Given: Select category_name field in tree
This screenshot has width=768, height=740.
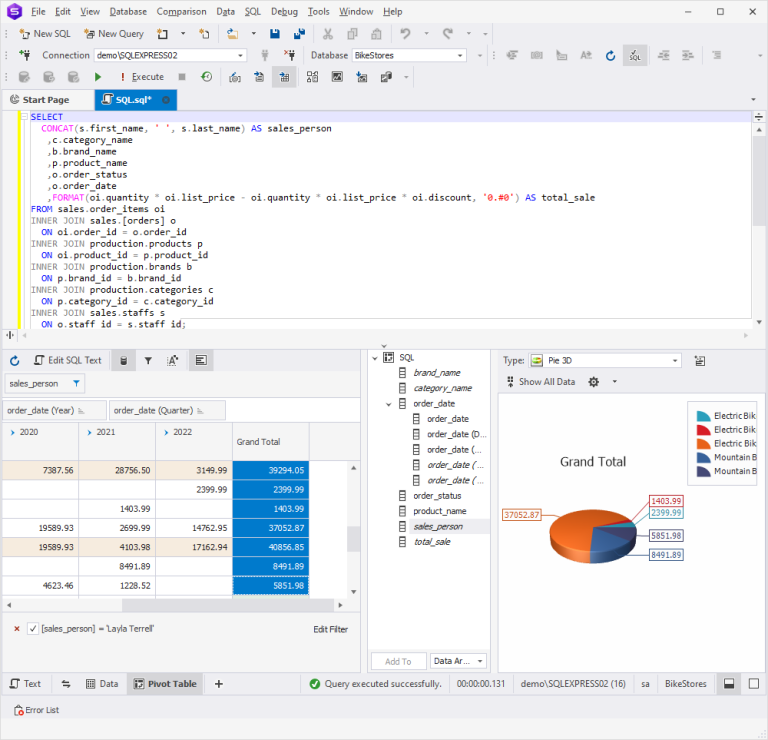Looking at the screenshot, I should tap(442, 388).
